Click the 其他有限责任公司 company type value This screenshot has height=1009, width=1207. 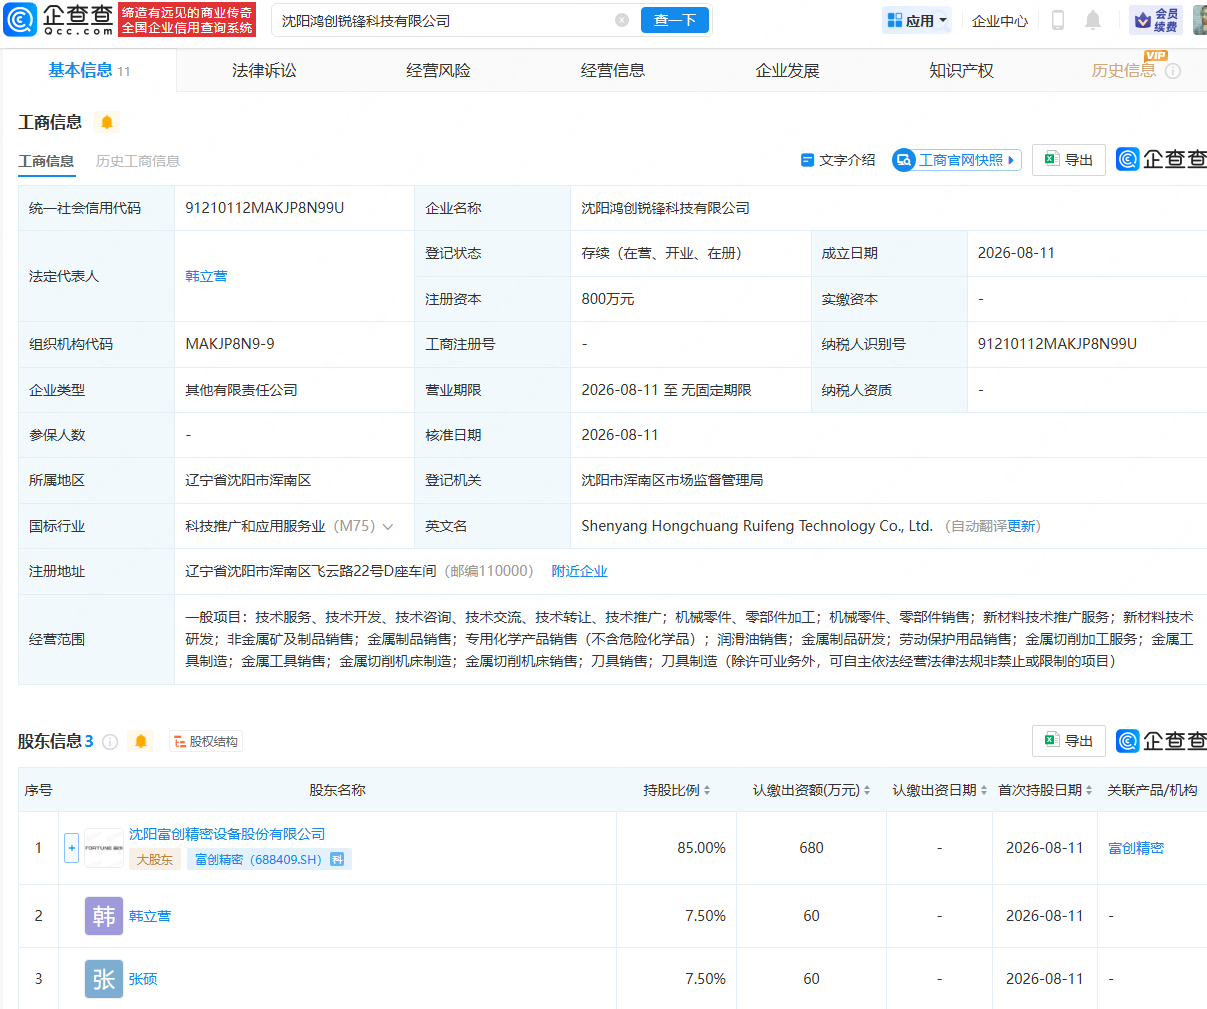click(x=241, y=390)
